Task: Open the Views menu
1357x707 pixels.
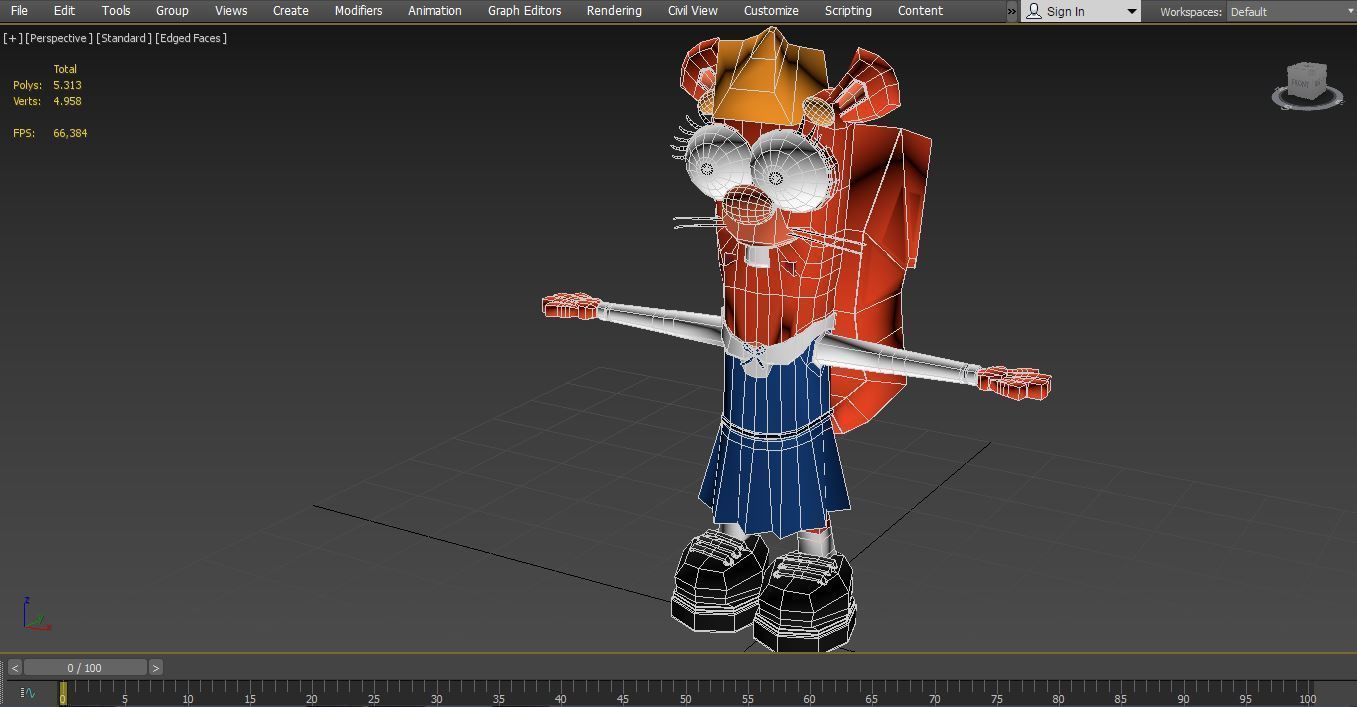Action: [231, 11]
